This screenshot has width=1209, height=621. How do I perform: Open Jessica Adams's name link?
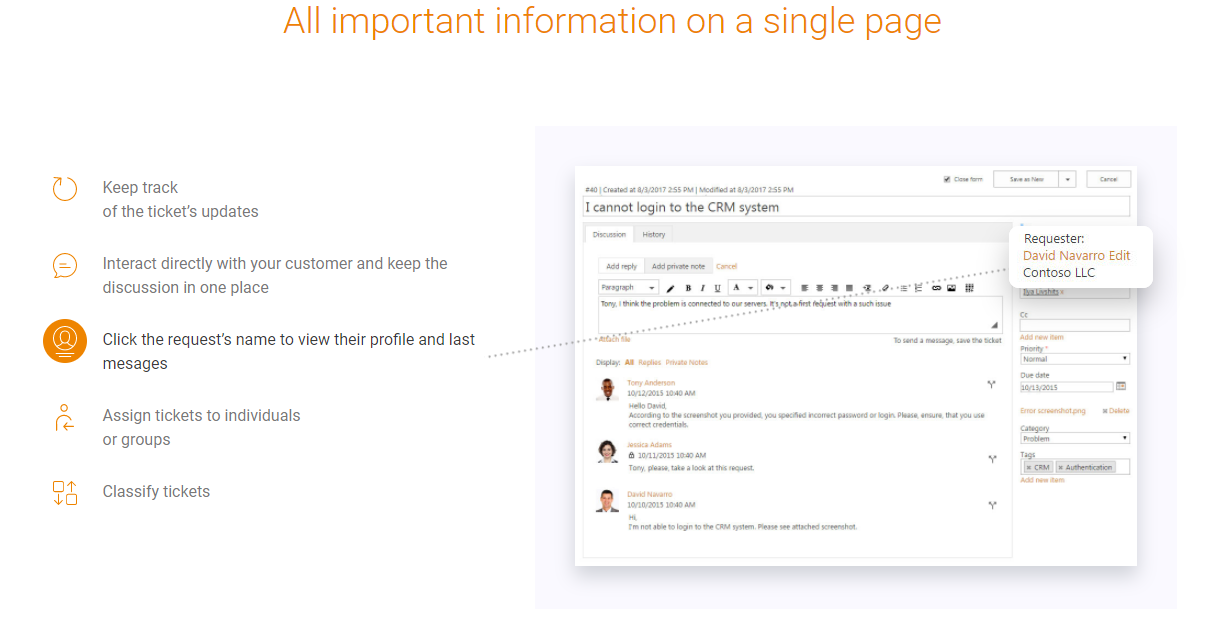649,445
